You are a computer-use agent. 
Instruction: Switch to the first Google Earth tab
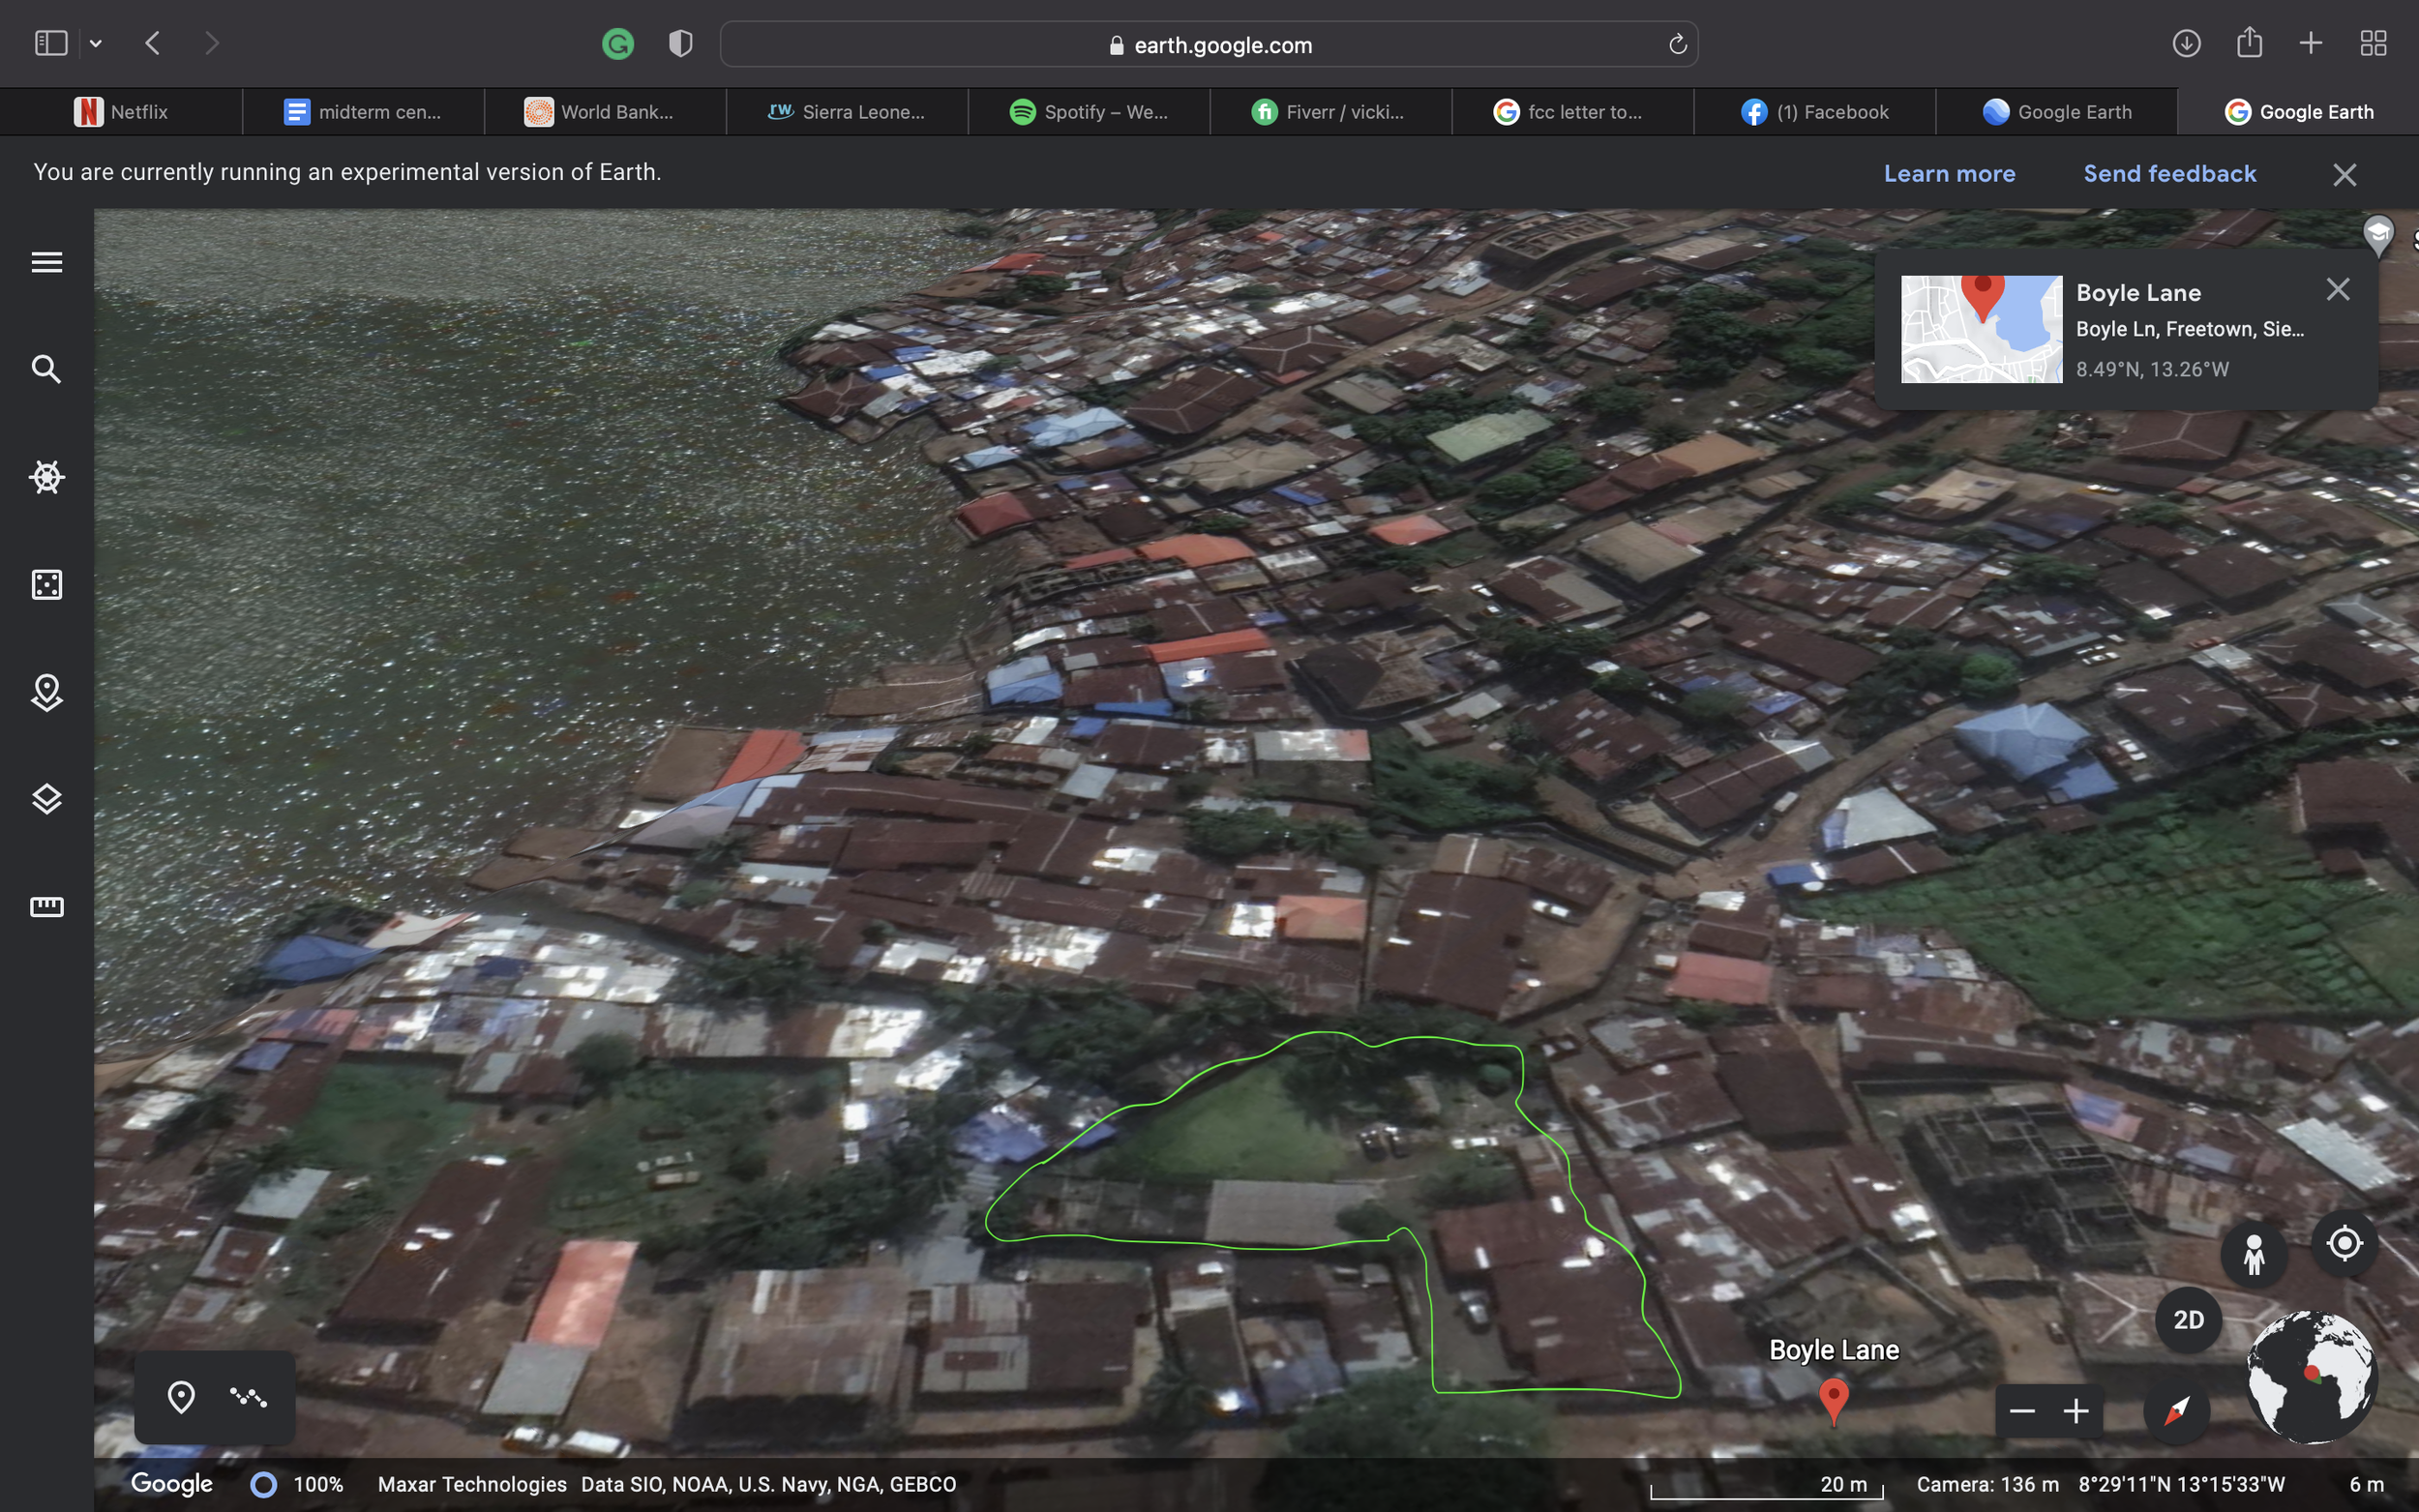(x=2057, y=112)
